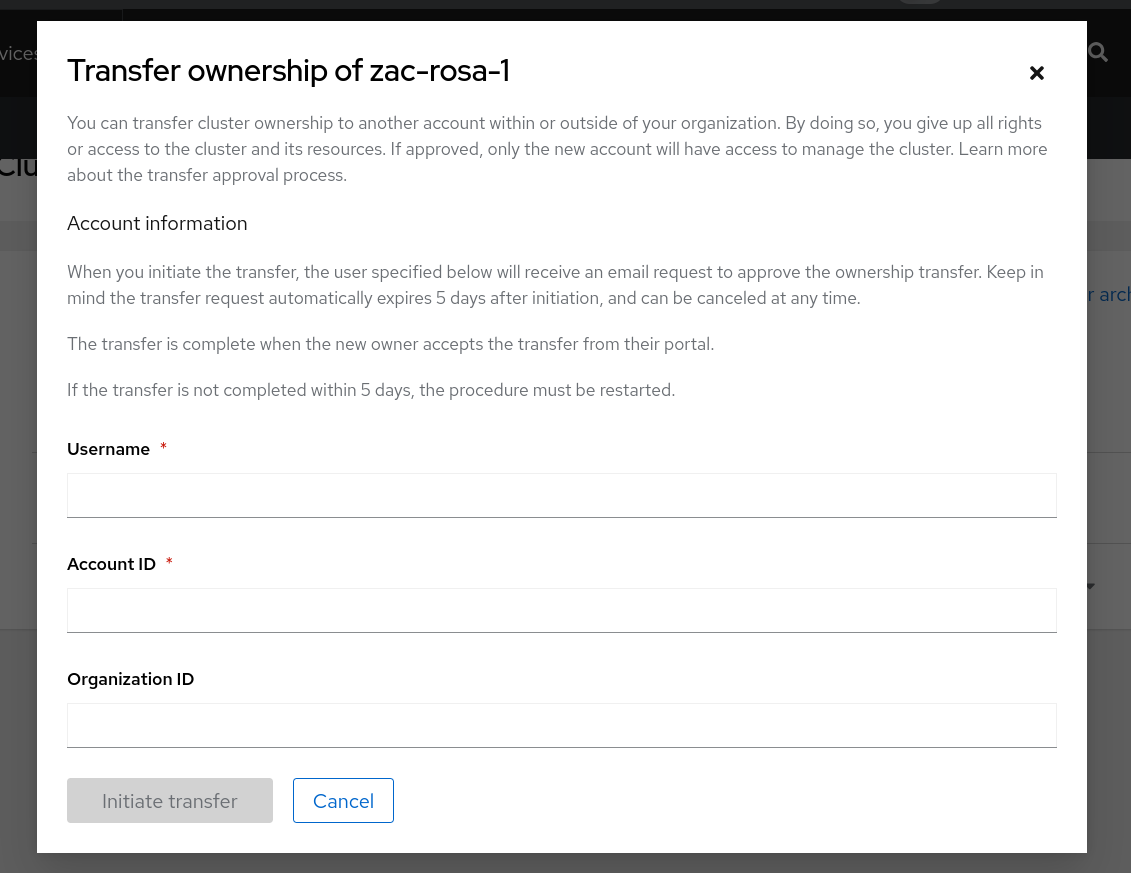The height and width of the screenshot is (873, 1131).
Task: Click the search magnifier icon in header
Action: (1098, 52)
